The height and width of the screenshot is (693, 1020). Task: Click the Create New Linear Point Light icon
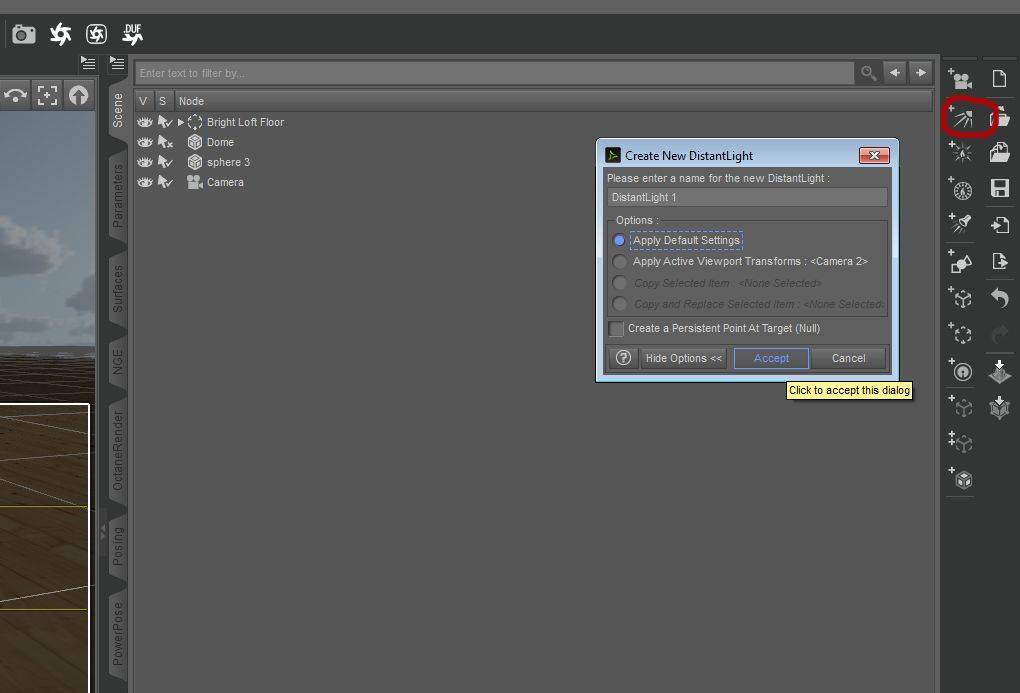coord(961,189)
